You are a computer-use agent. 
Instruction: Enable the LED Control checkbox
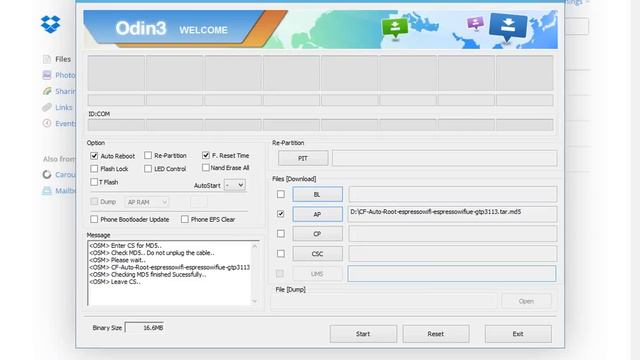tap(148, 169)
